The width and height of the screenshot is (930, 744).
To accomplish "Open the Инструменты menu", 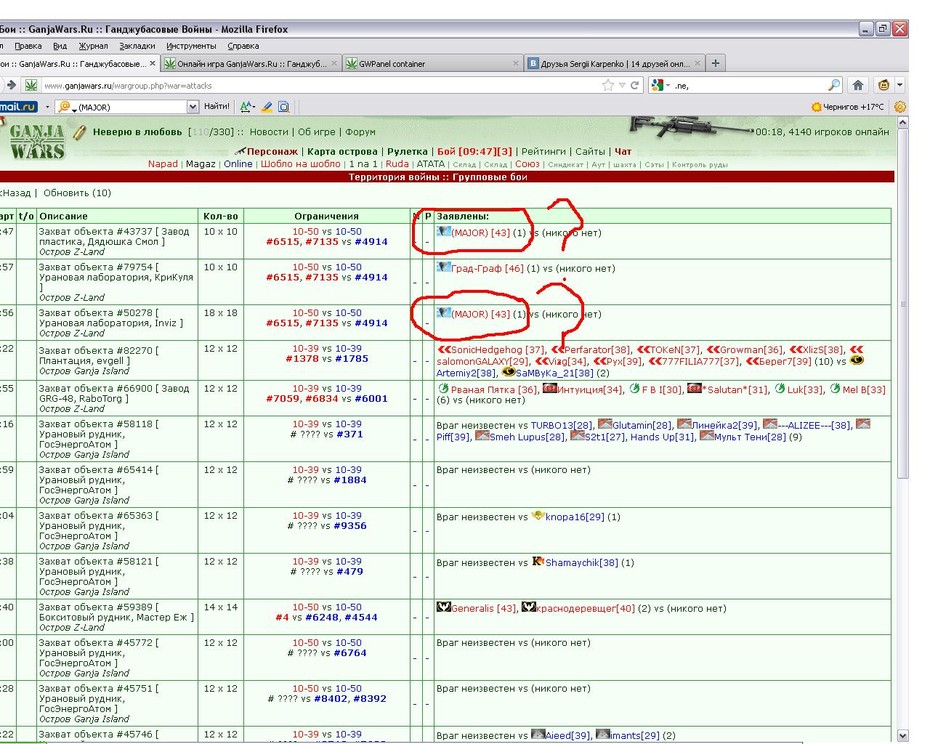I will point(191,46).
